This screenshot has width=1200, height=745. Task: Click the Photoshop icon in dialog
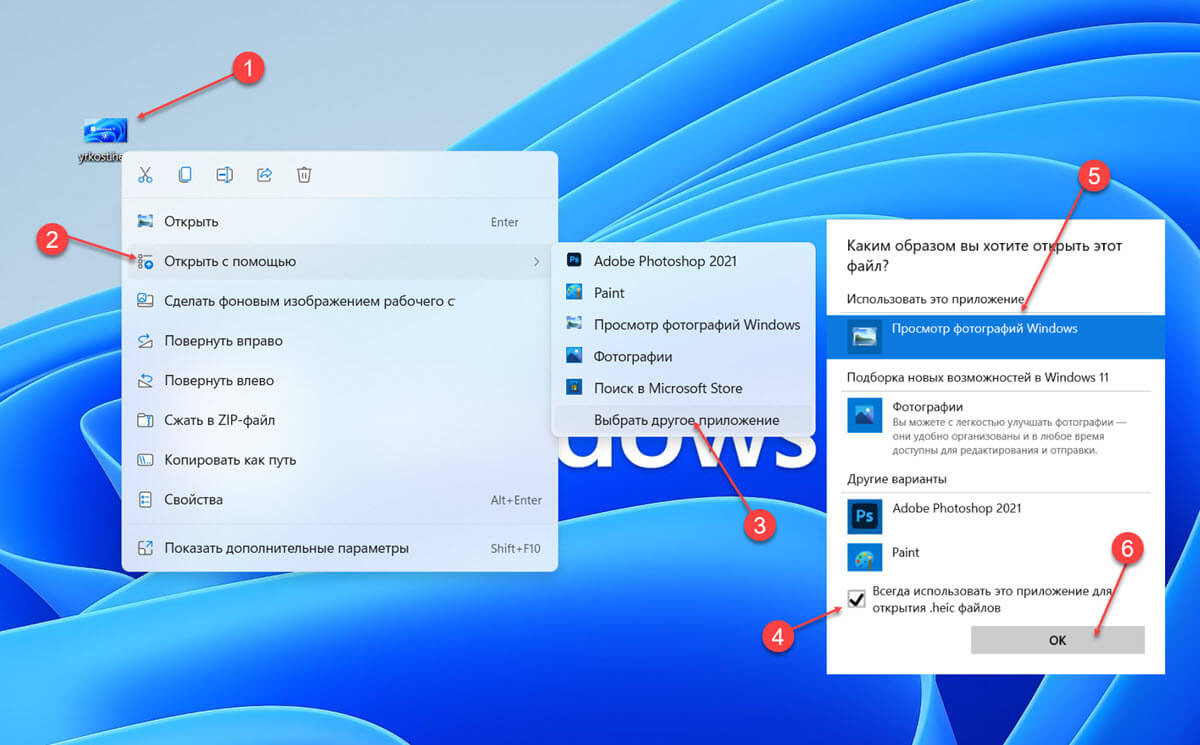pyautogui.click(x=864, y=515)
